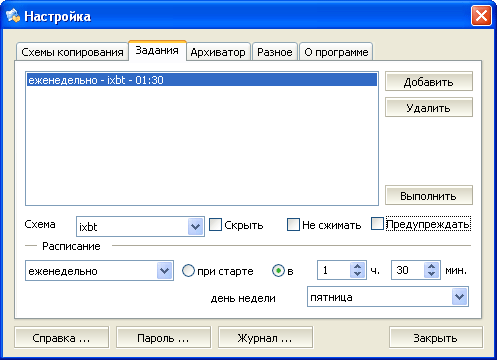497x360 pixels.
Task: Select the Задания tab
Action: (157, 51)
